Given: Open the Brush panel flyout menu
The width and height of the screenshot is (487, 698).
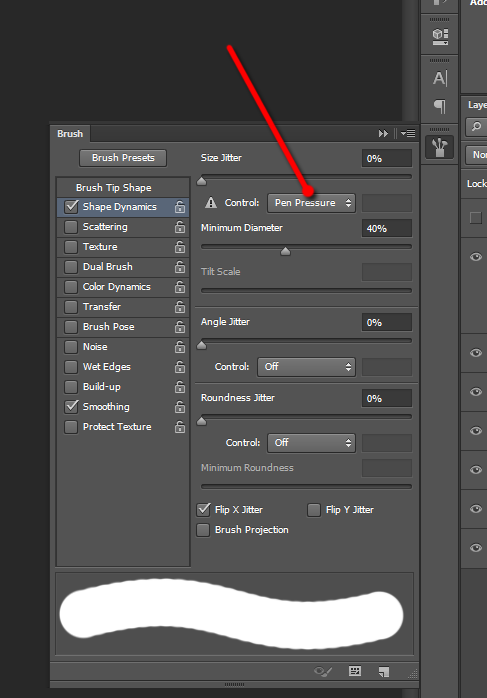Looking at the screenshot, I should (408, 134).
